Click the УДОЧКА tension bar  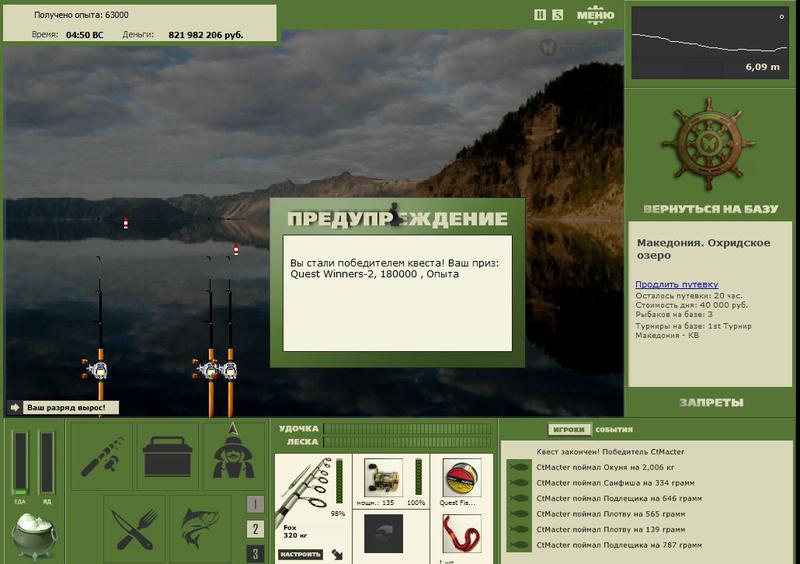(x=407, y=429)
